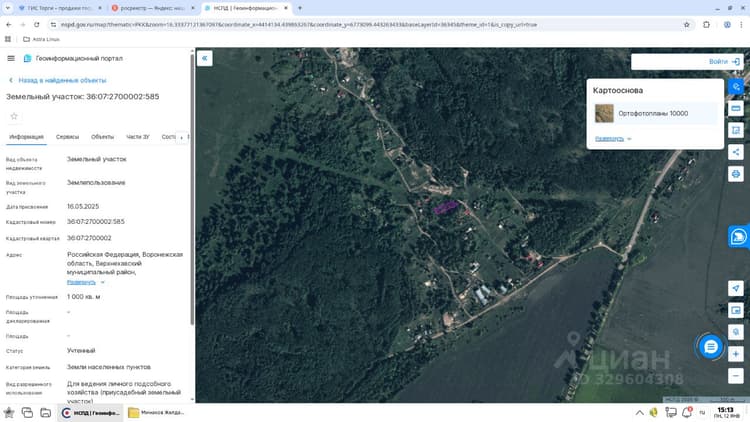The image size is (750, 422).
Task: Open browser extensions puzzle icon
Action: point(706,24)
